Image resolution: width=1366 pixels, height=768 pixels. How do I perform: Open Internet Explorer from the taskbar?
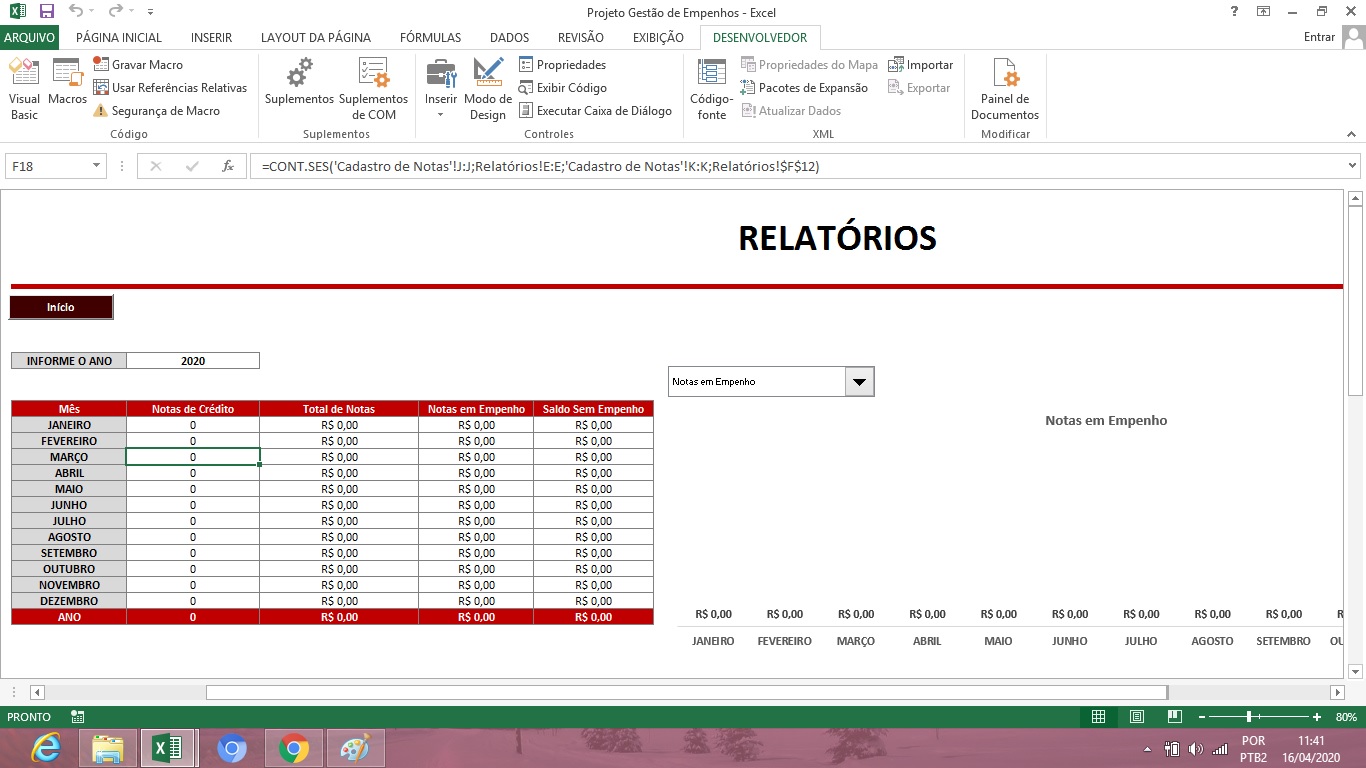coord(45,748)
